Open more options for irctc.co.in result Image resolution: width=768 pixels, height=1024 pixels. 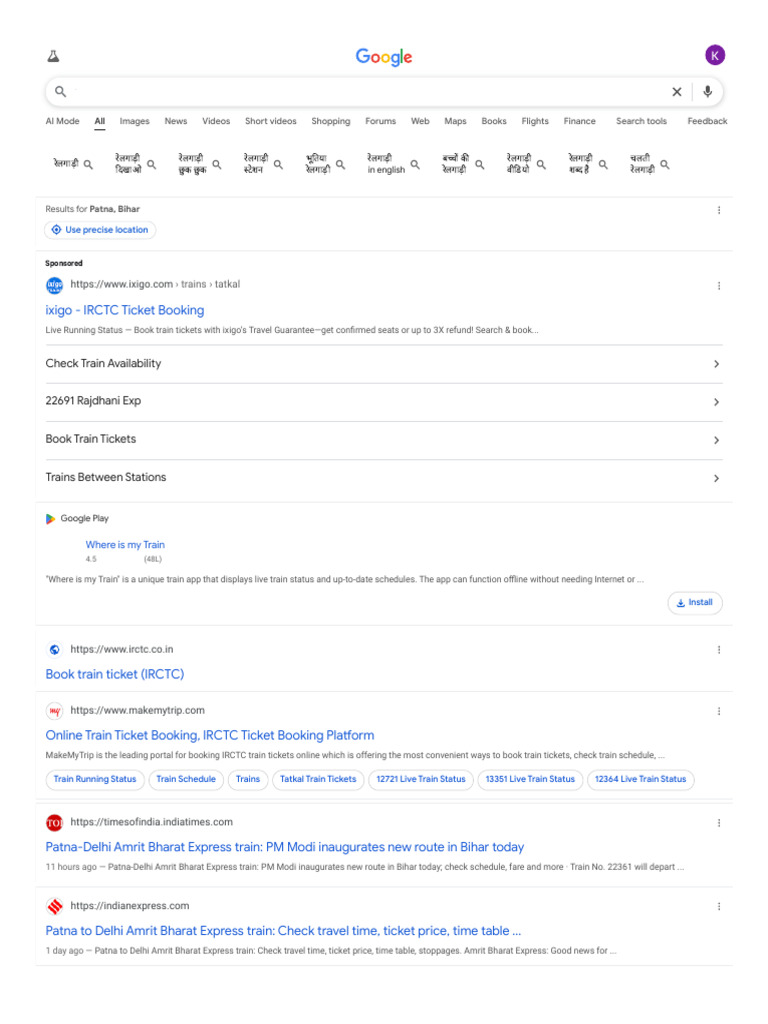click(x=719, y=650)
